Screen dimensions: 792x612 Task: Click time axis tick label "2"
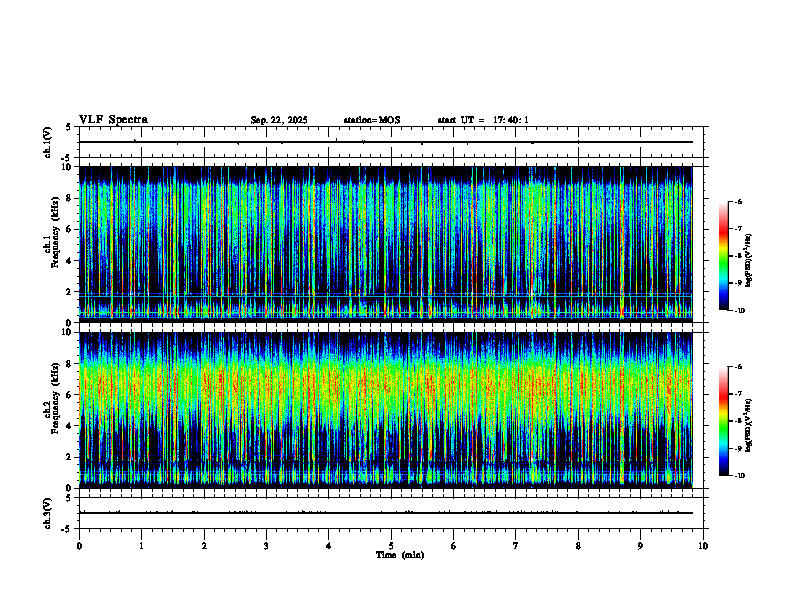click(x=204, y=546)
